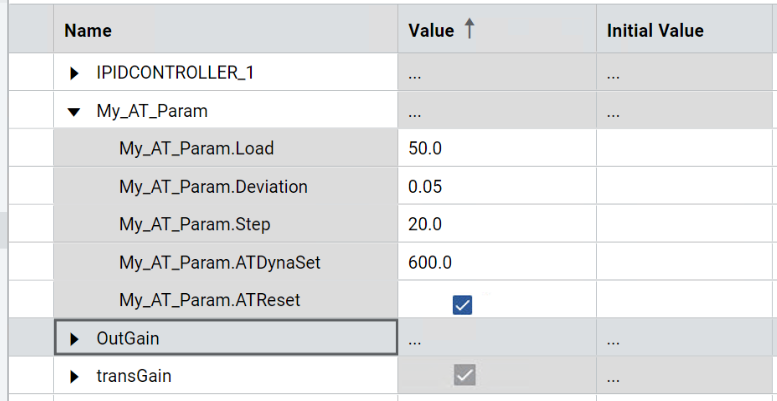Viewport: 777px width, 401px height.
Task: Uncheck the My_AT_Param.ATReset checkbox
Action: click(462, 305)
